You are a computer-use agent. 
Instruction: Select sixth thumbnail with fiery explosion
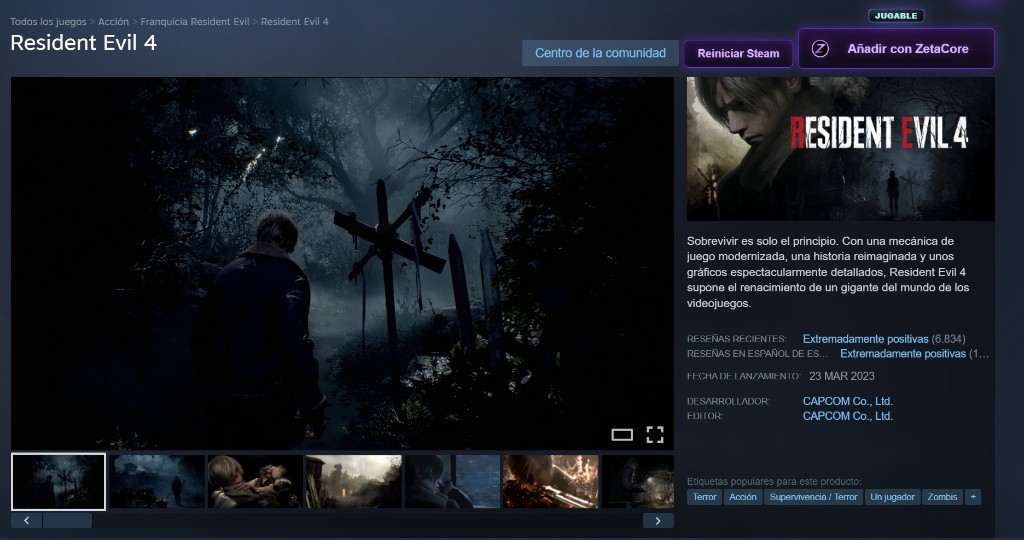551,482
